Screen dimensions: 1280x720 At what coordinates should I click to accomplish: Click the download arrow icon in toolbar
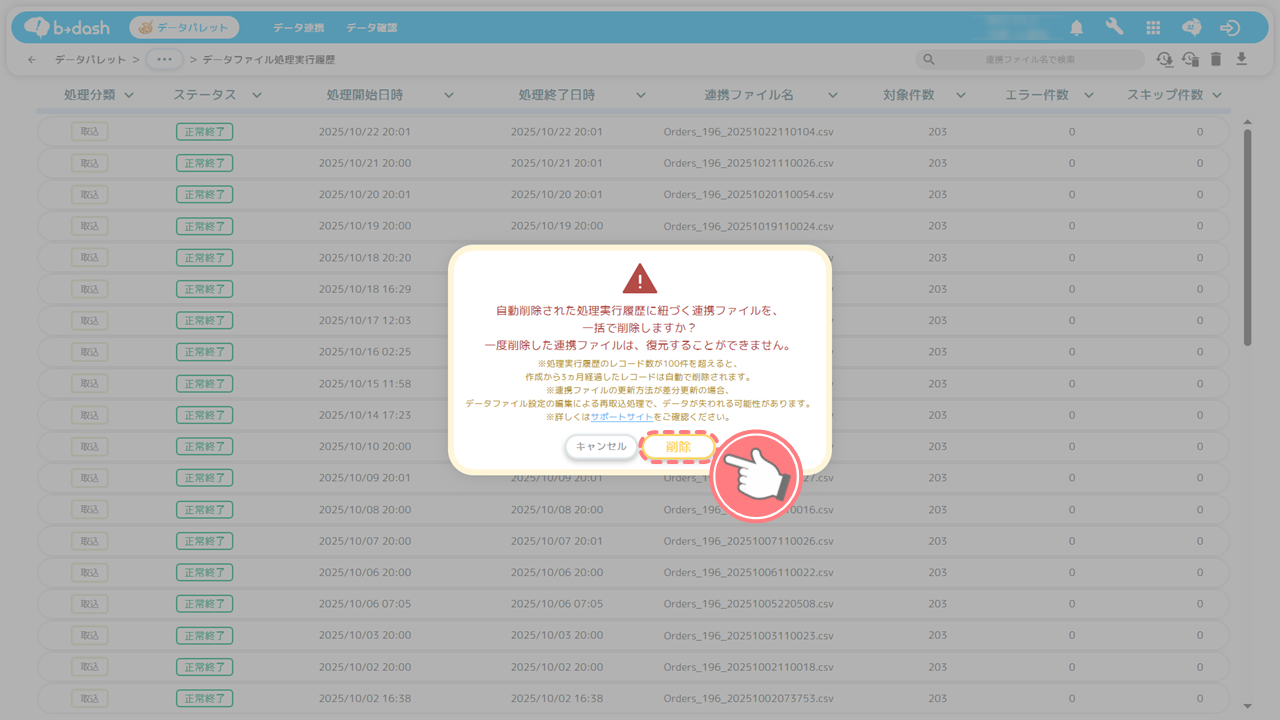(x=1242, y=60)
